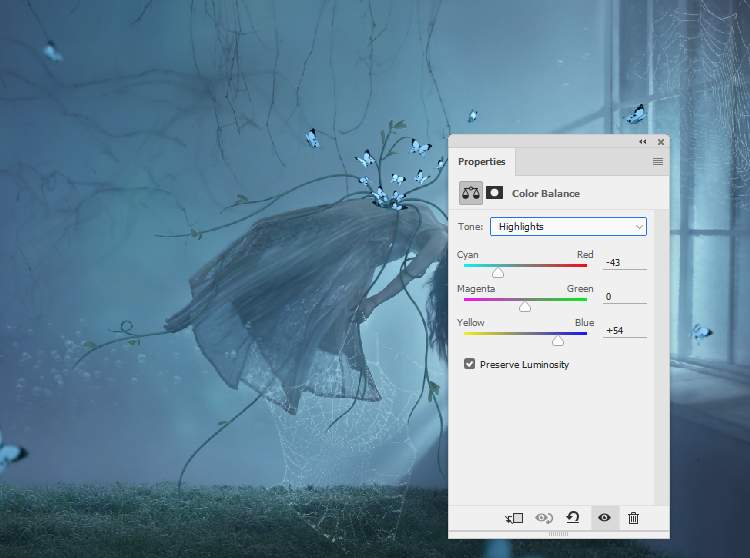
Task: Click the Color Balance adjustment icon
Action: pyautogui.click(x=470, y=193)
